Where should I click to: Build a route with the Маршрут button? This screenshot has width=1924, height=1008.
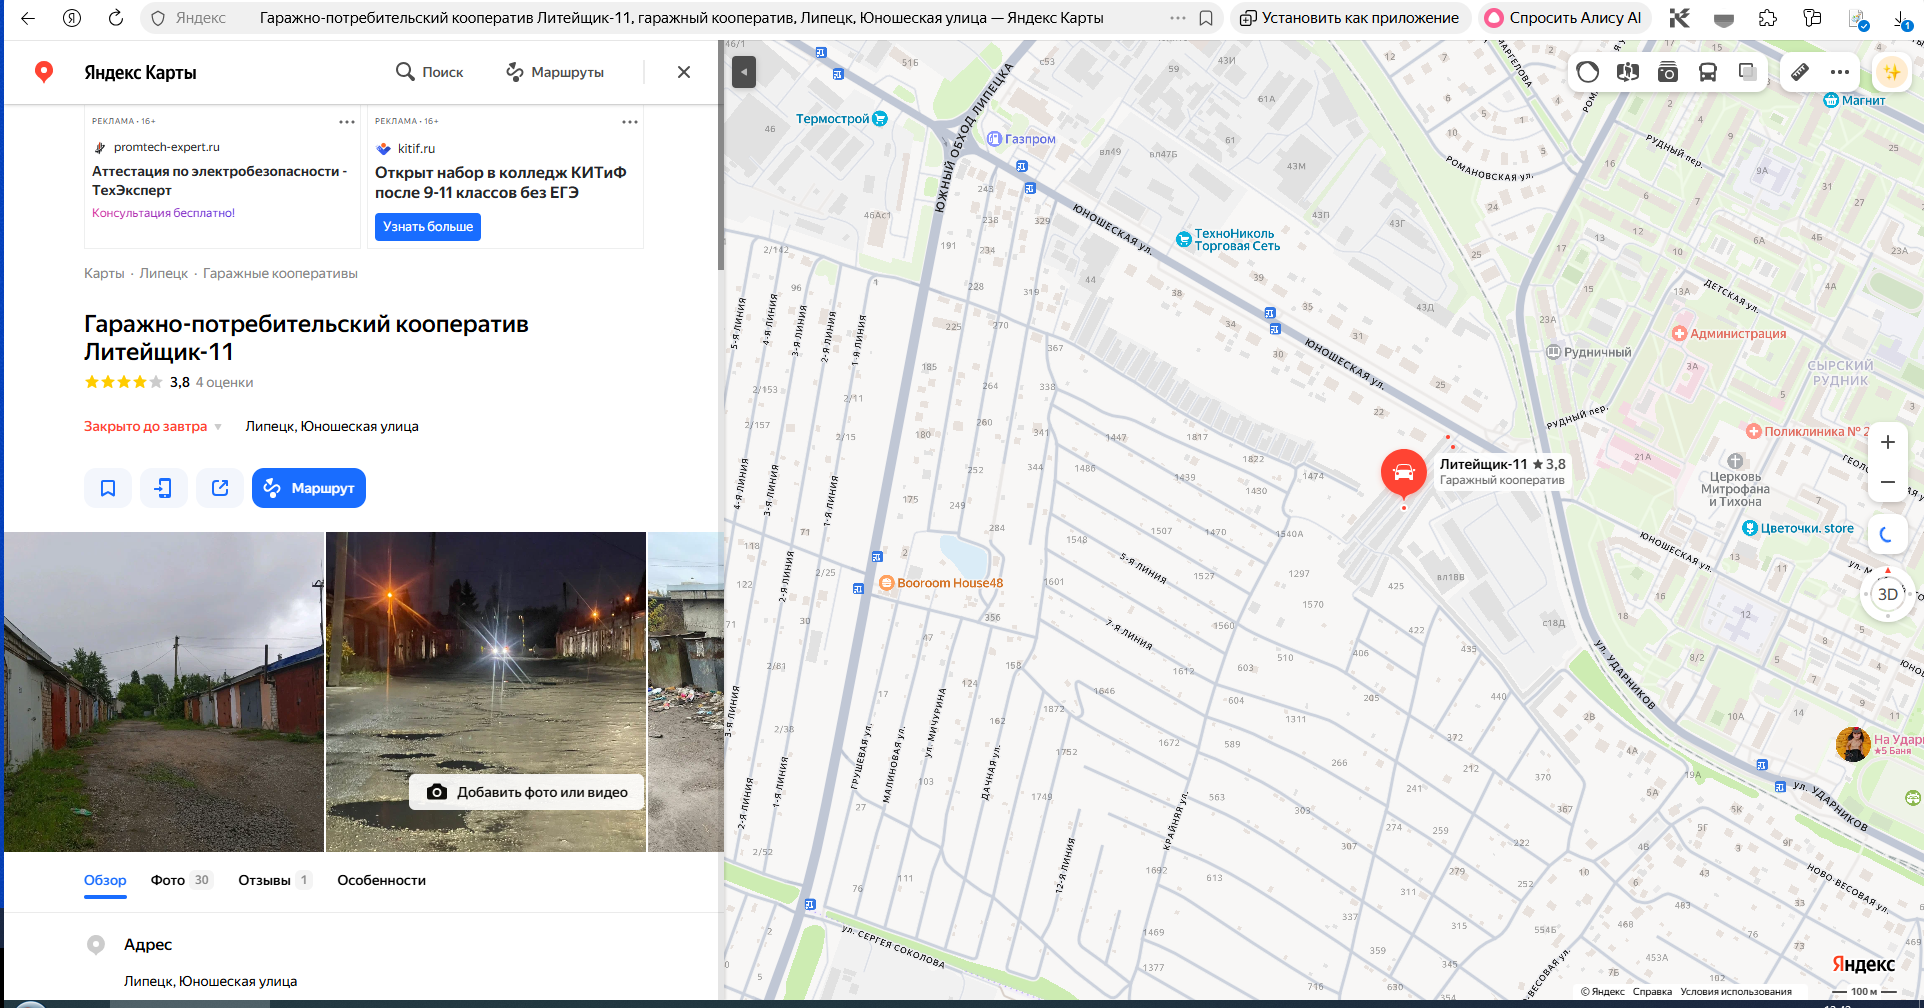click(309, 488)
